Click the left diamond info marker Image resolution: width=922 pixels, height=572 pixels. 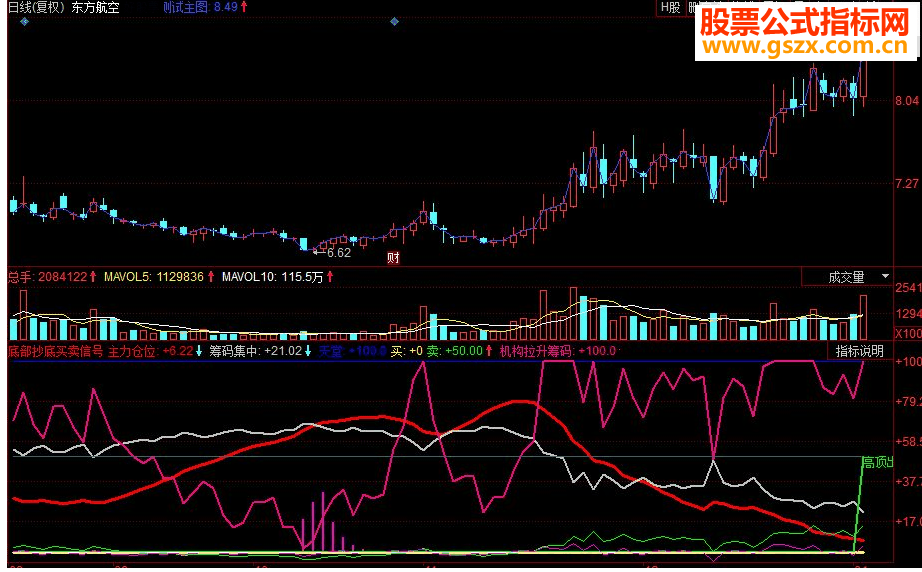24,22
